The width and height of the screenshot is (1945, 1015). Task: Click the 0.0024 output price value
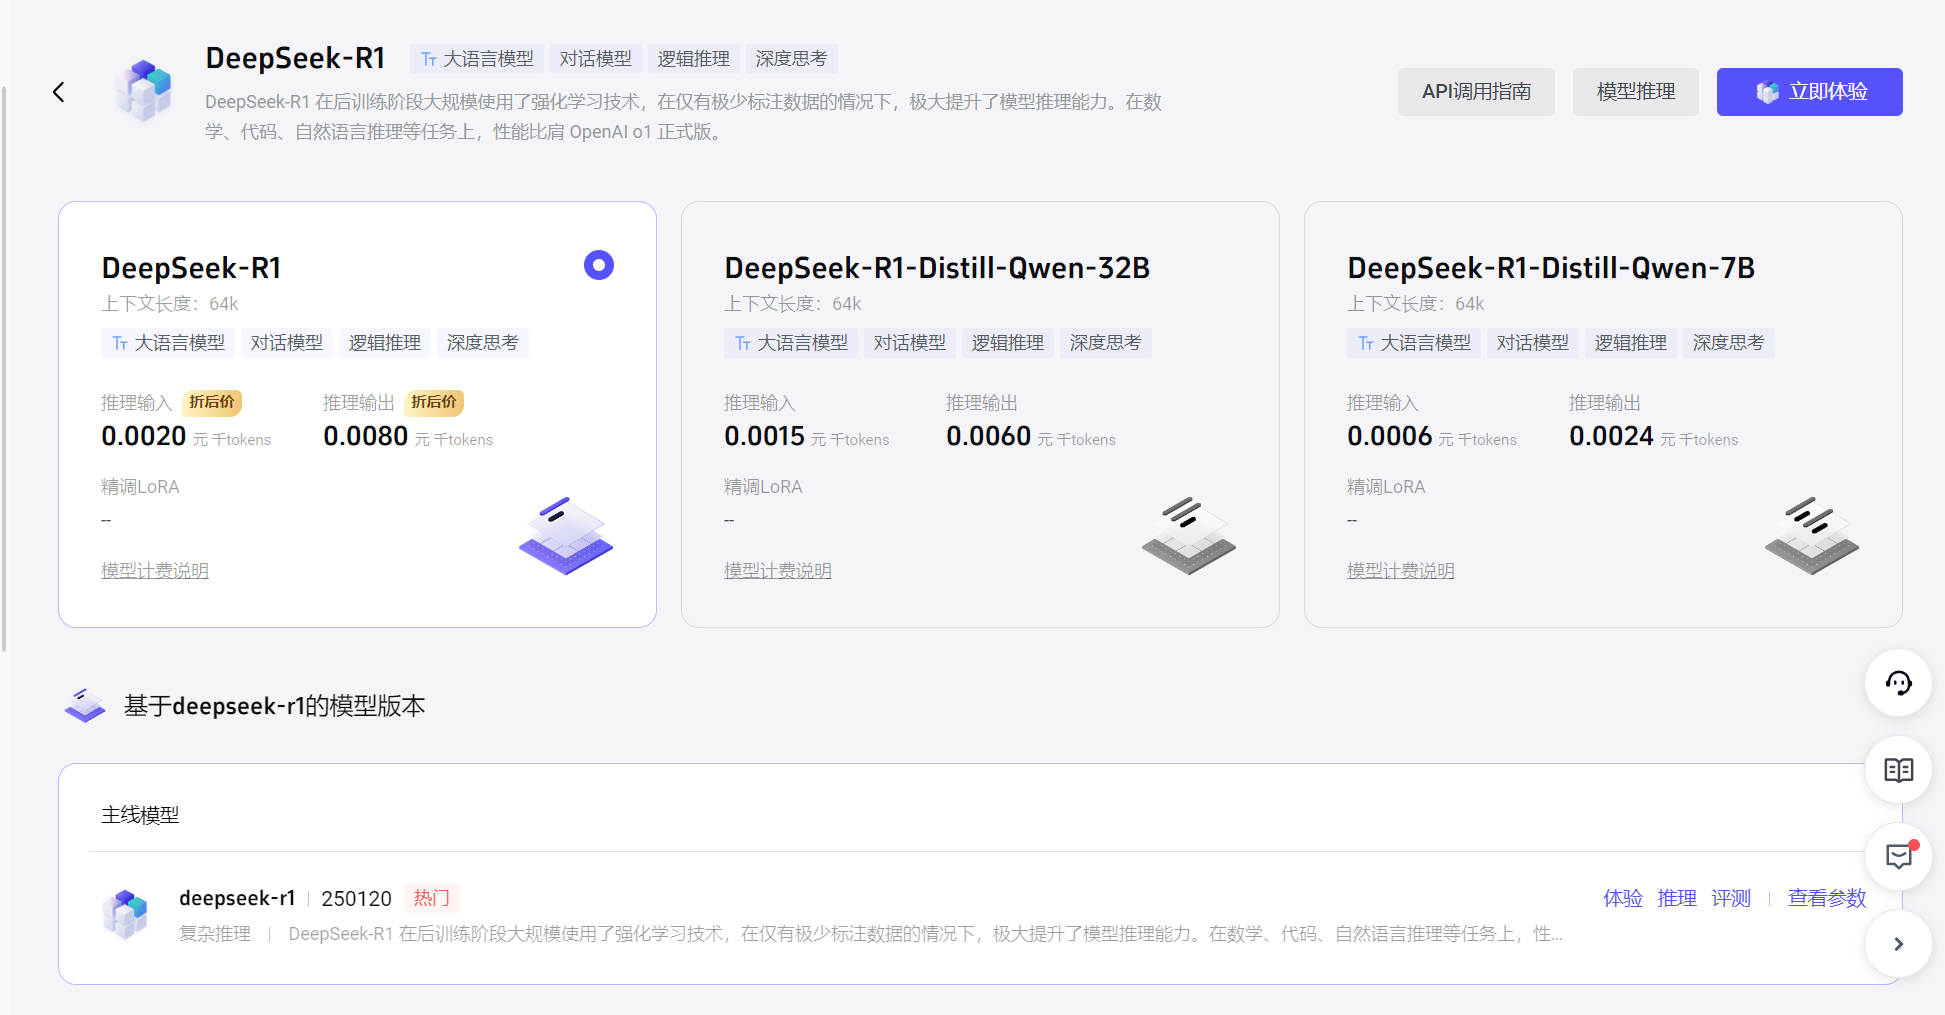(1612, 437)
